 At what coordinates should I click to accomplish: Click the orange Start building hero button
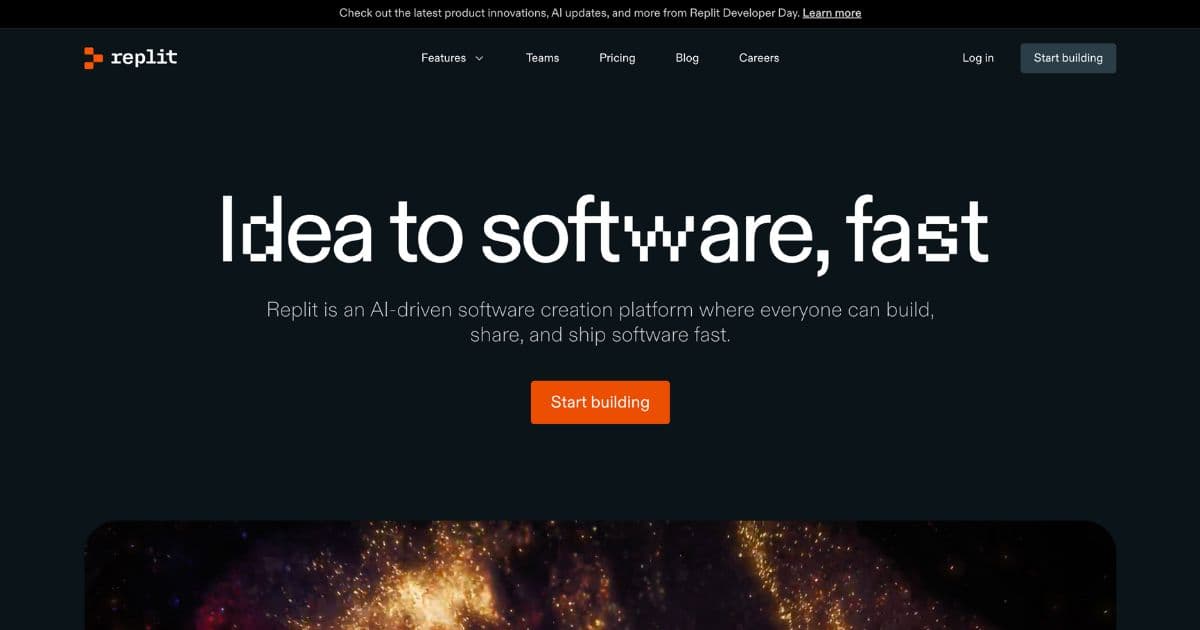[600, 402]
